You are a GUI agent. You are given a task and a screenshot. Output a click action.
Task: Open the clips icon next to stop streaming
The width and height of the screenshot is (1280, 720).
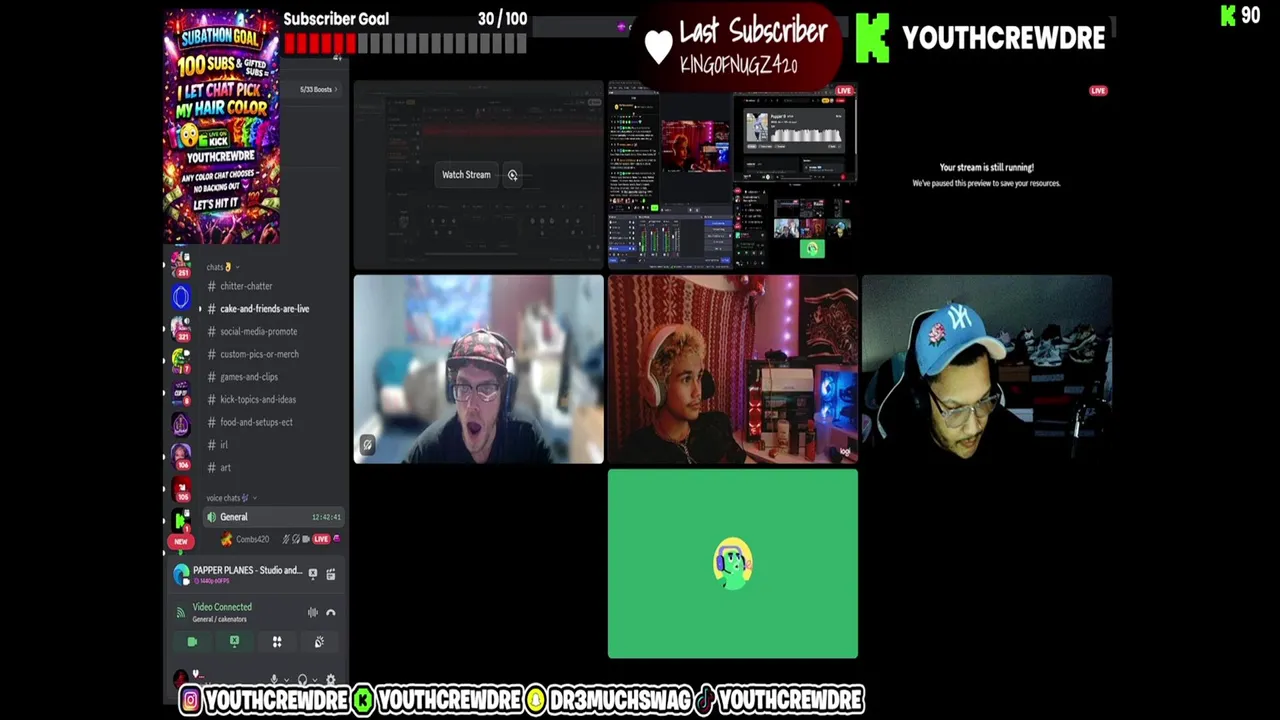pyautogui.click(x=331, y=574)
